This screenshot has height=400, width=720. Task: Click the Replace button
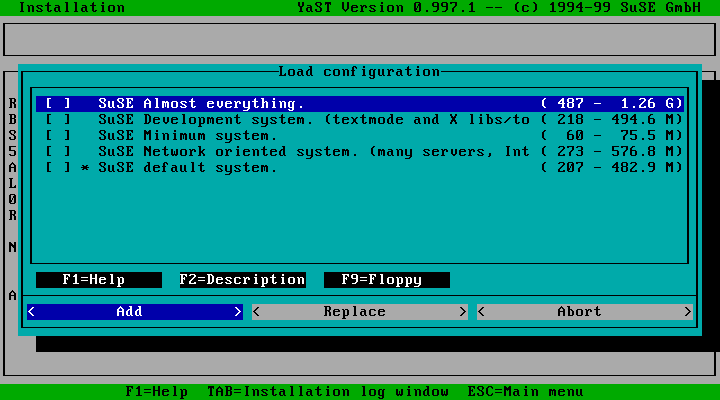[x=360, y=312]
